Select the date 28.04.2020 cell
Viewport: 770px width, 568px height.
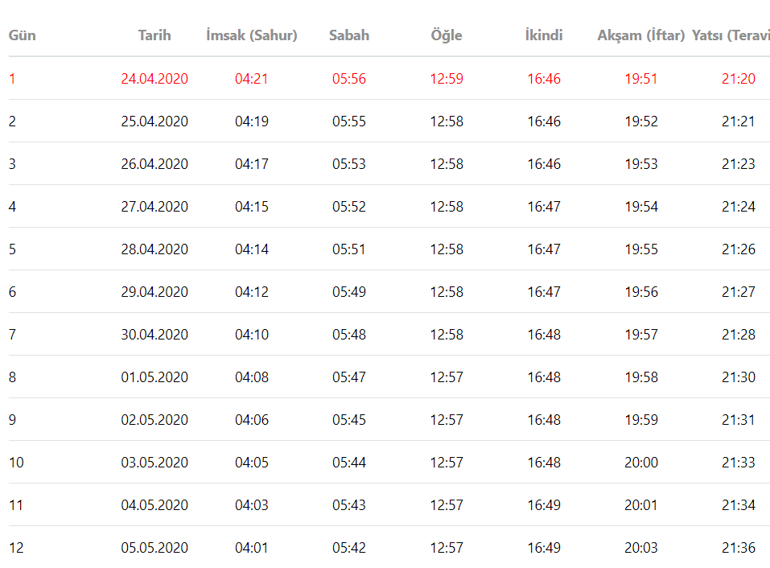tap(154, 249)
